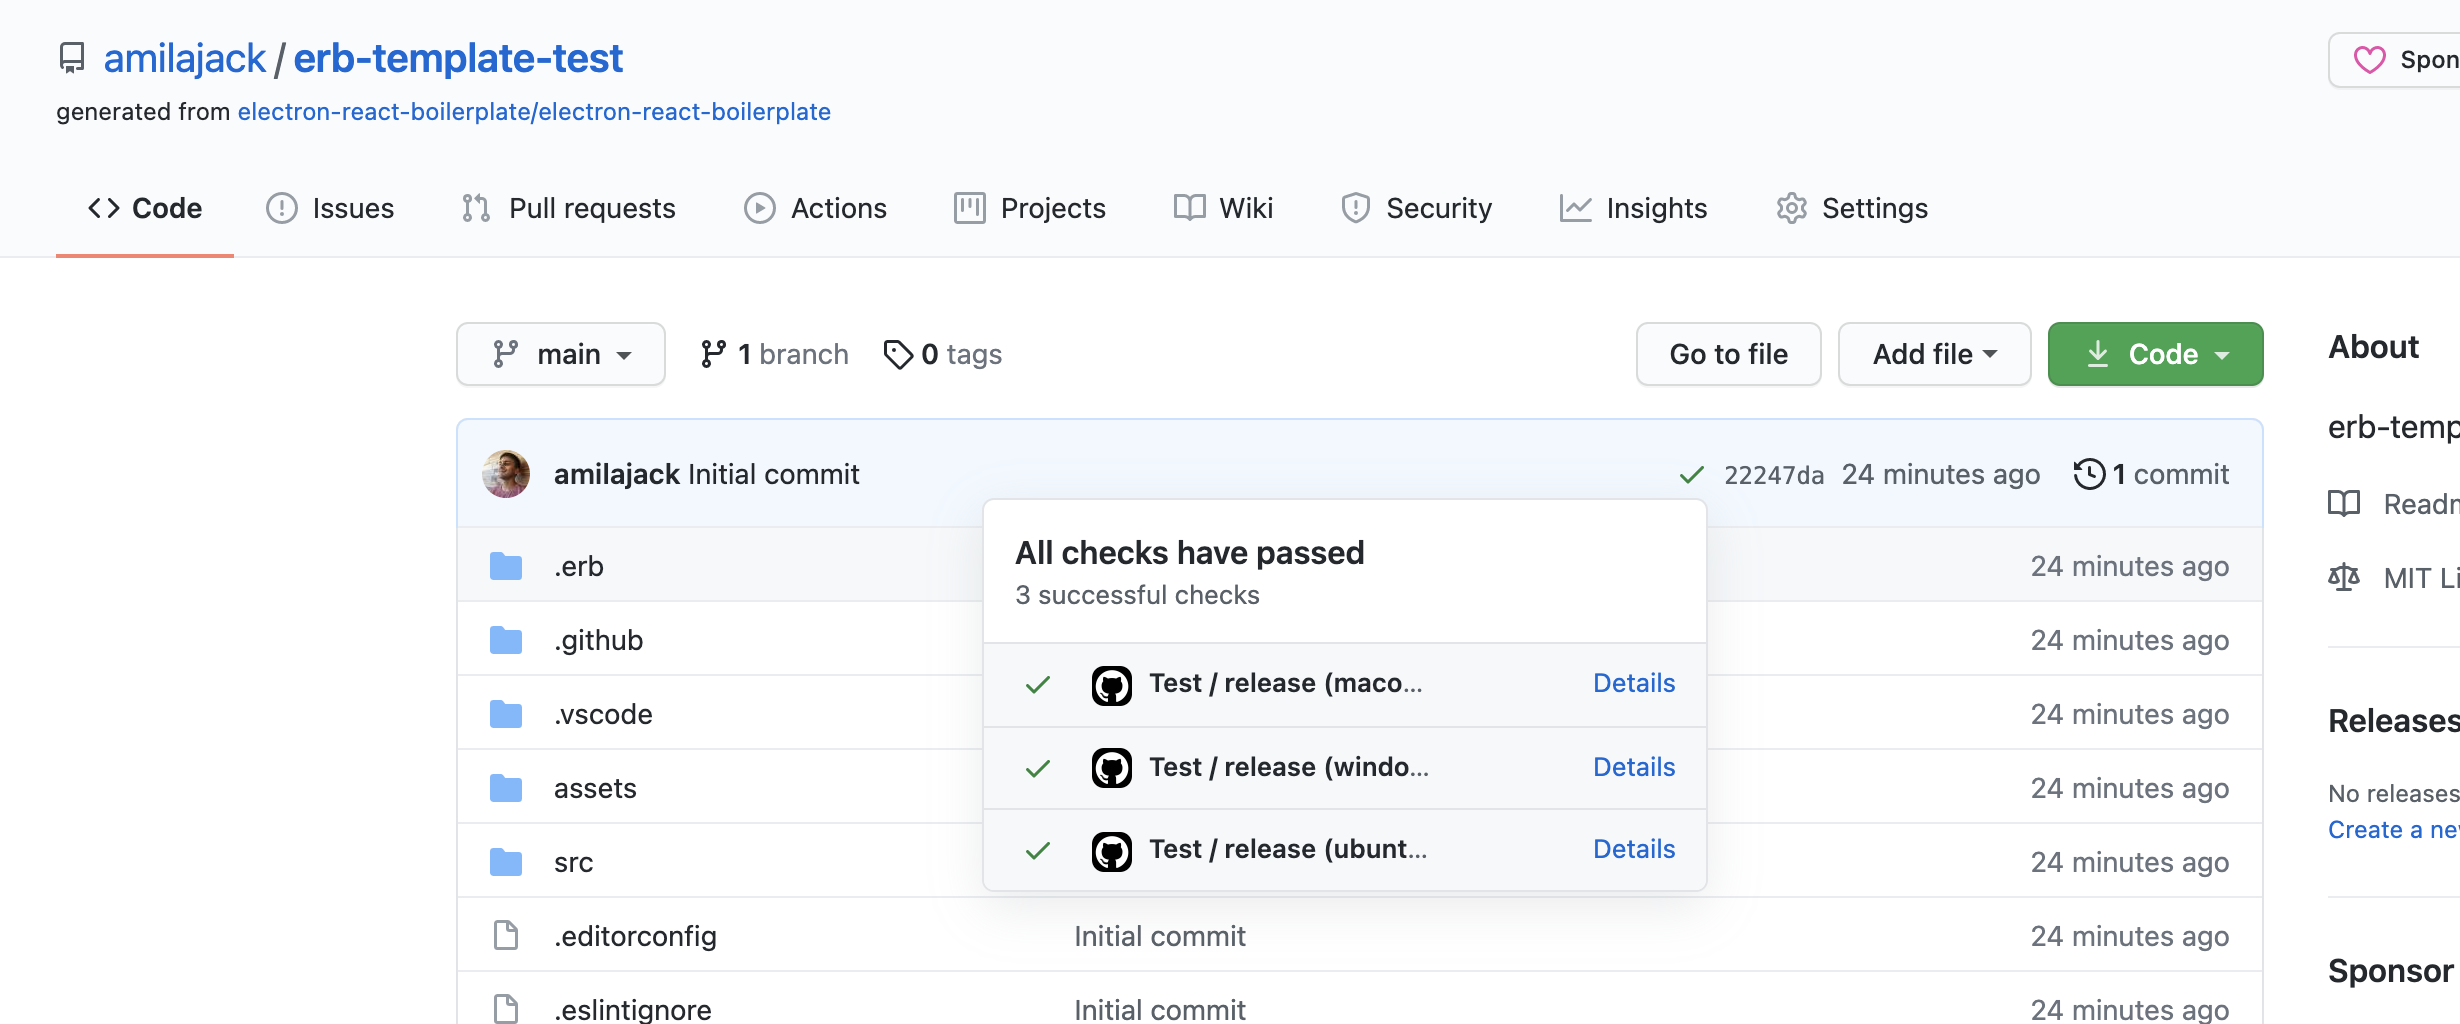Click the Go to file button

[1727, 353]
